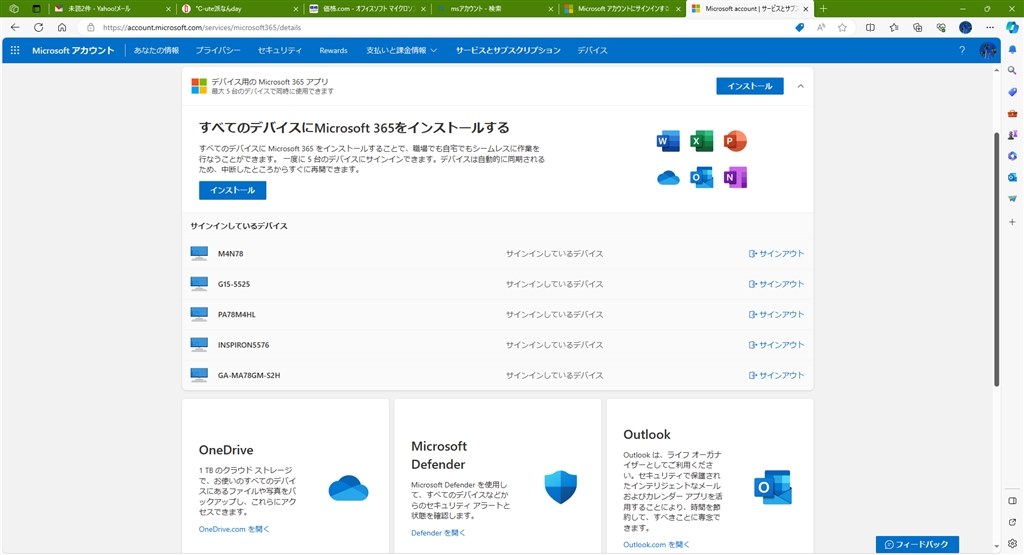The image size is (1024, 555).
Task: Click the Outlook icon in install banner
Action: tap(701, 177)
